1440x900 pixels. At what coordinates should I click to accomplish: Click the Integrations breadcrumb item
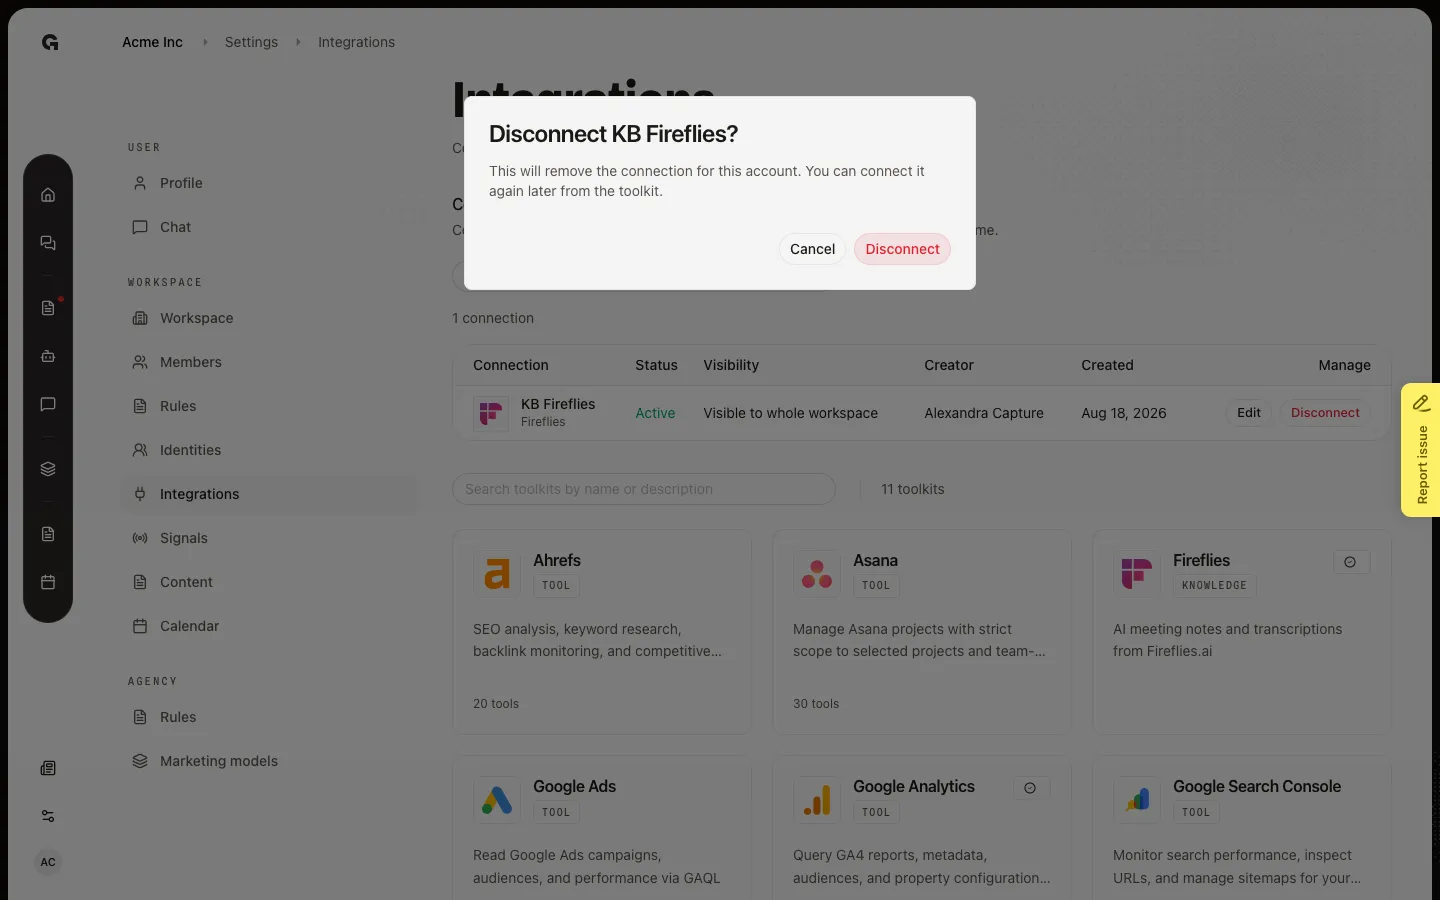coord(356,42)
